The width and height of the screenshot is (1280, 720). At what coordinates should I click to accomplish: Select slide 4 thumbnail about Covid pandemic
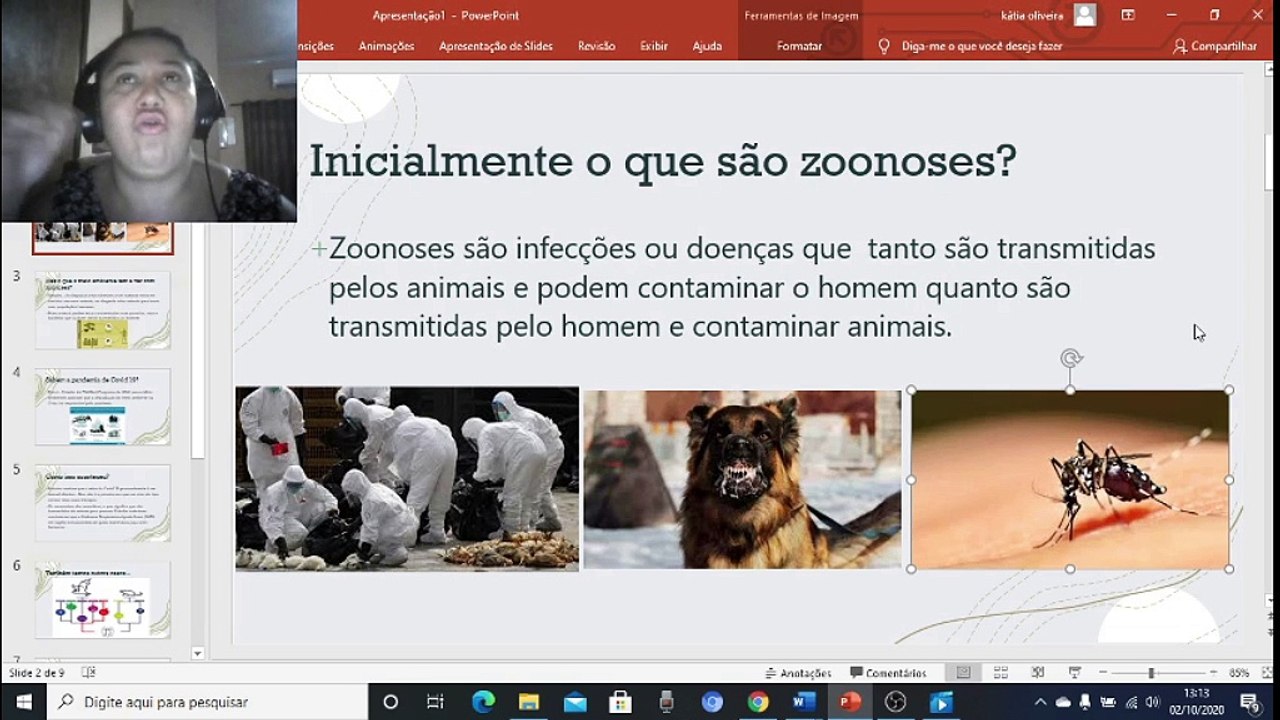point(102,407)
